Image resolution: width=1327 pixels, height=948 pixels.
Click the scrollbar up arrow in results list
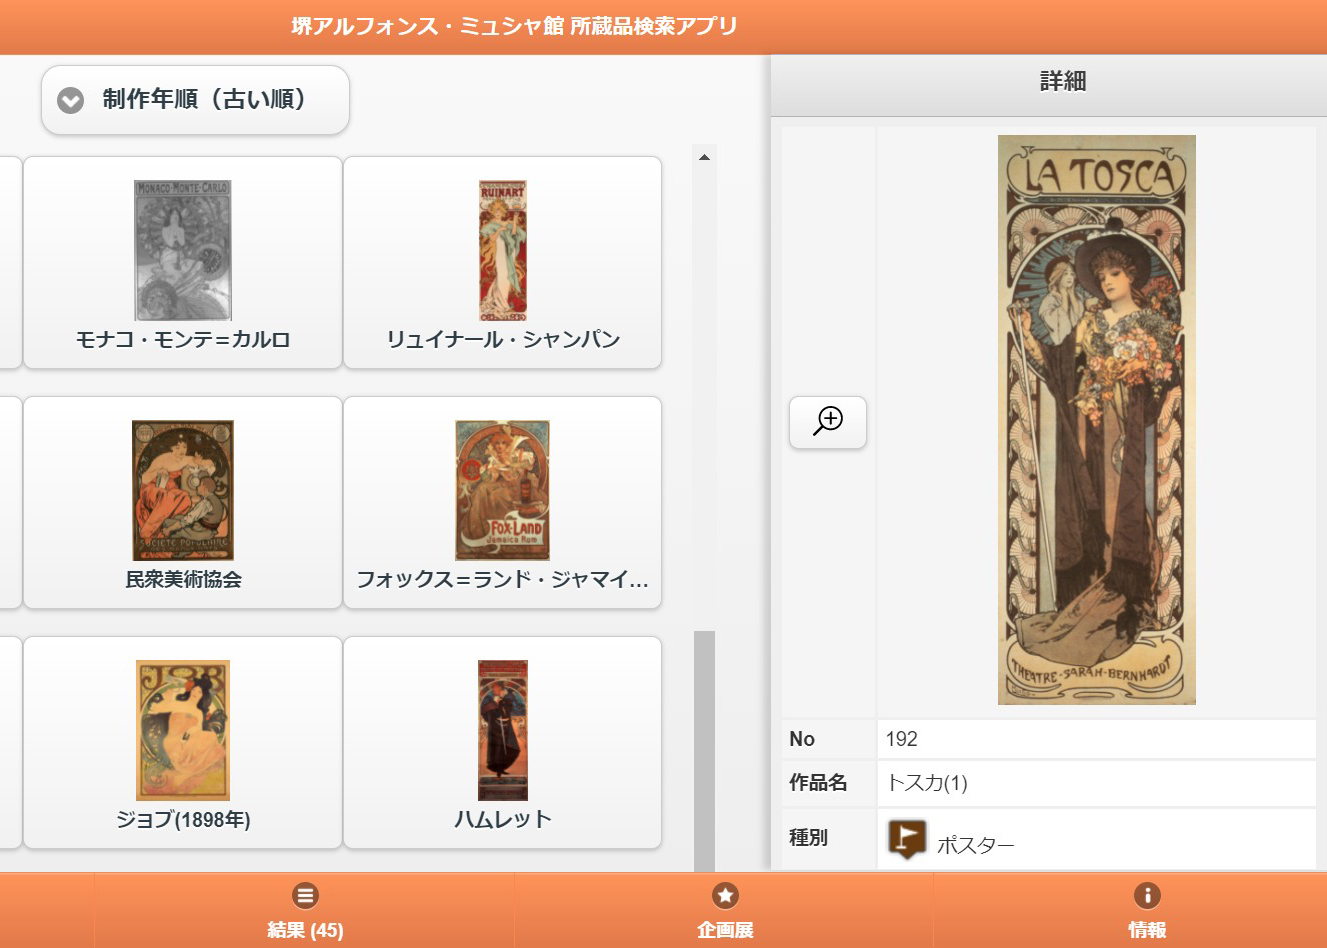click(x=704, y=157)
